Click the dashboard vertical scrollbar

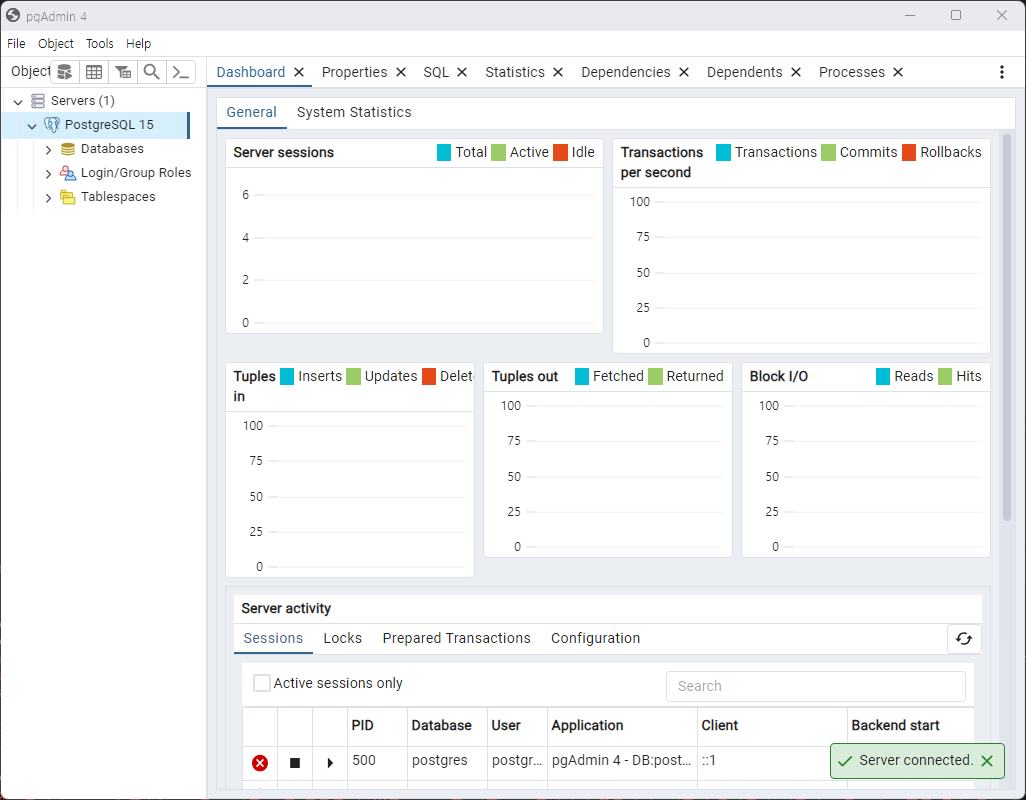(x=1006, y=327)
